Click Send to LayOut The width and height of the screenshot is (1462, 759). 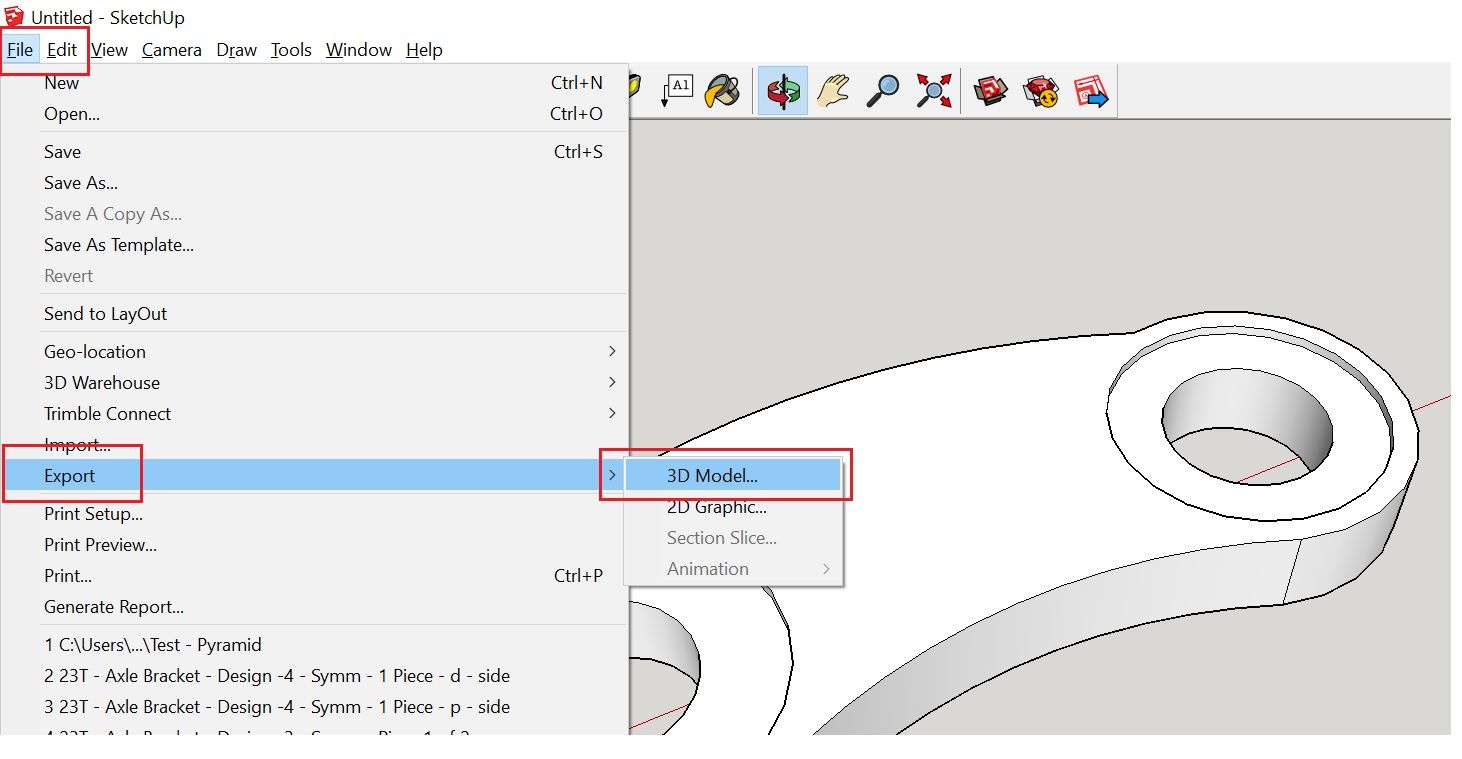(x=105, y=313)
